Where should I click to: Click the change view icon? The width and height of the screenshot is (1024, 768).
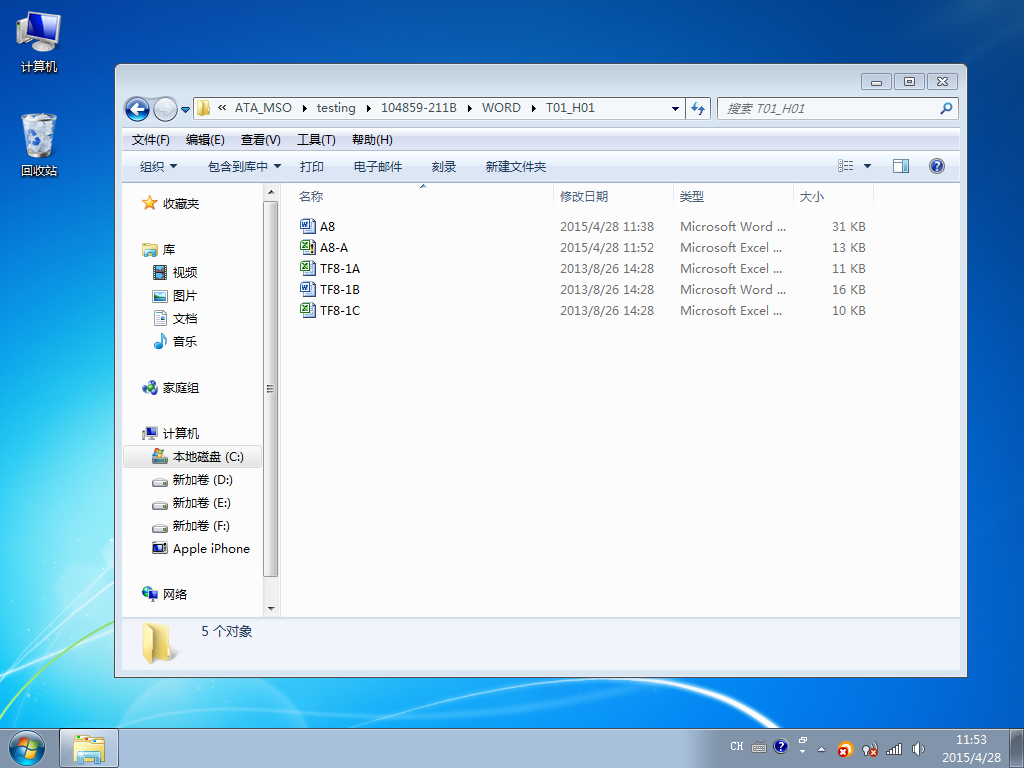click(x=846, y=166)
